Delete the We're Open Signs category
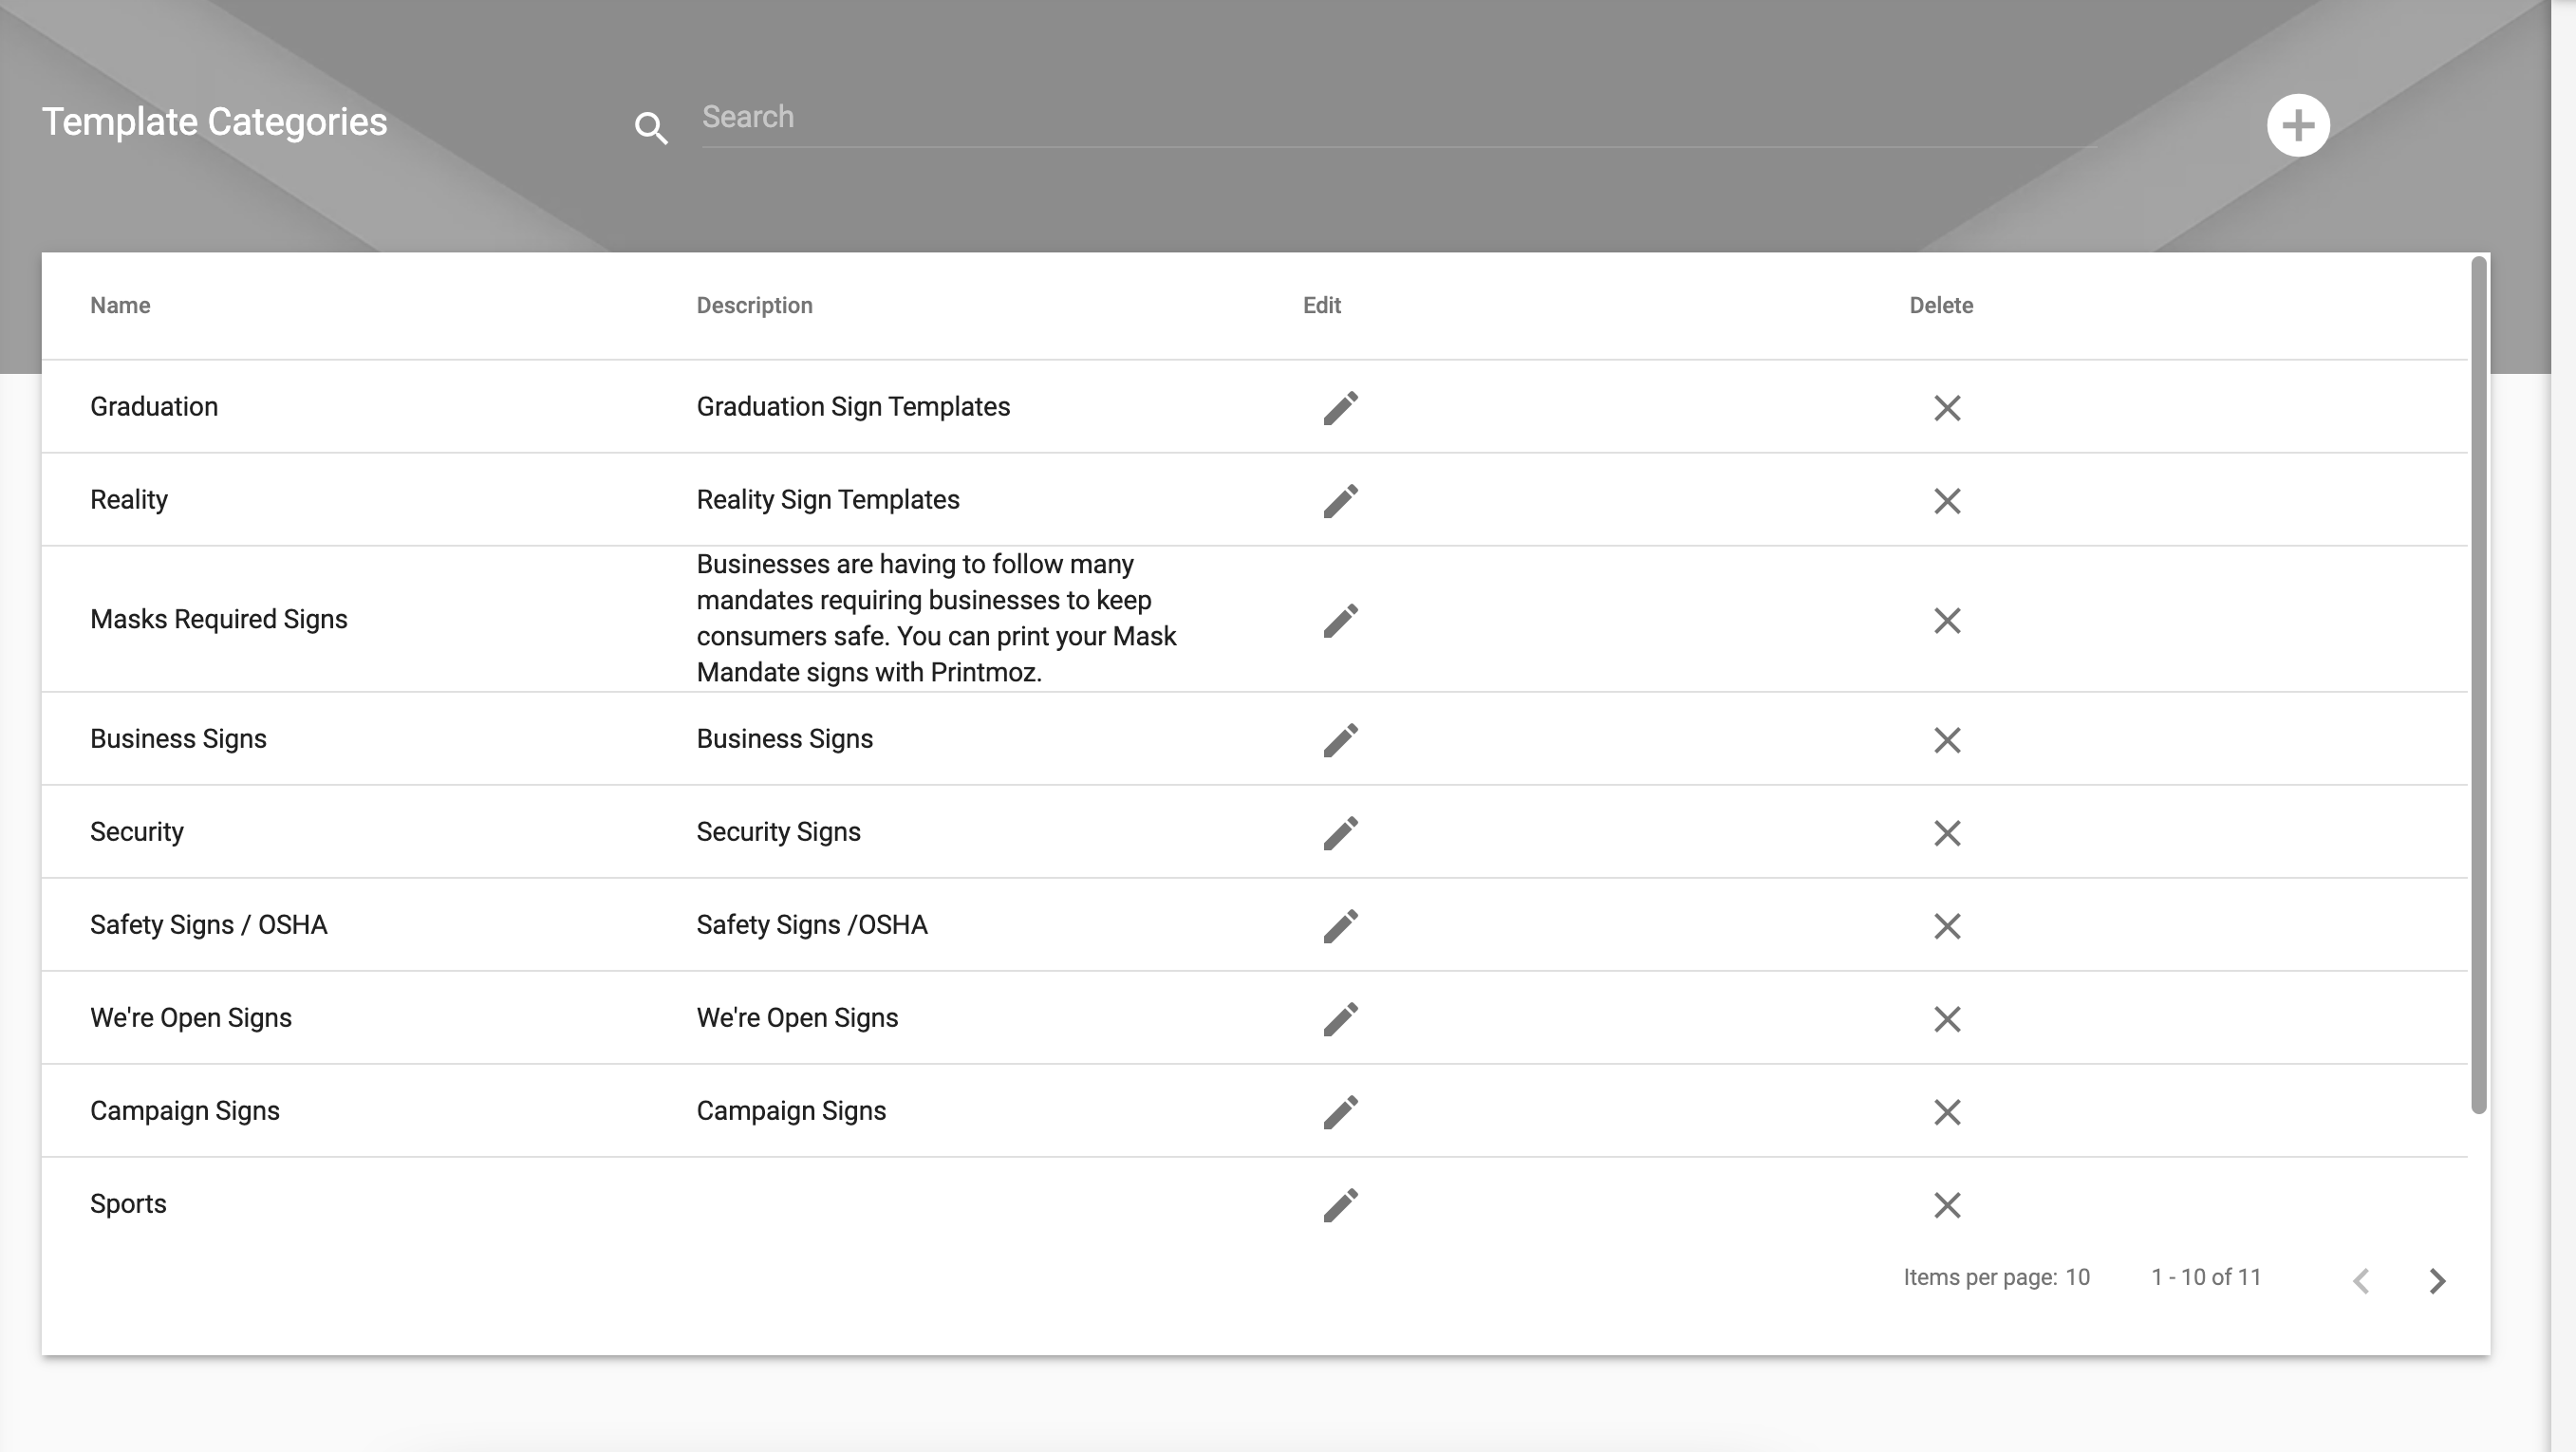The image size is (2576, 1452). (1946, 1019)
